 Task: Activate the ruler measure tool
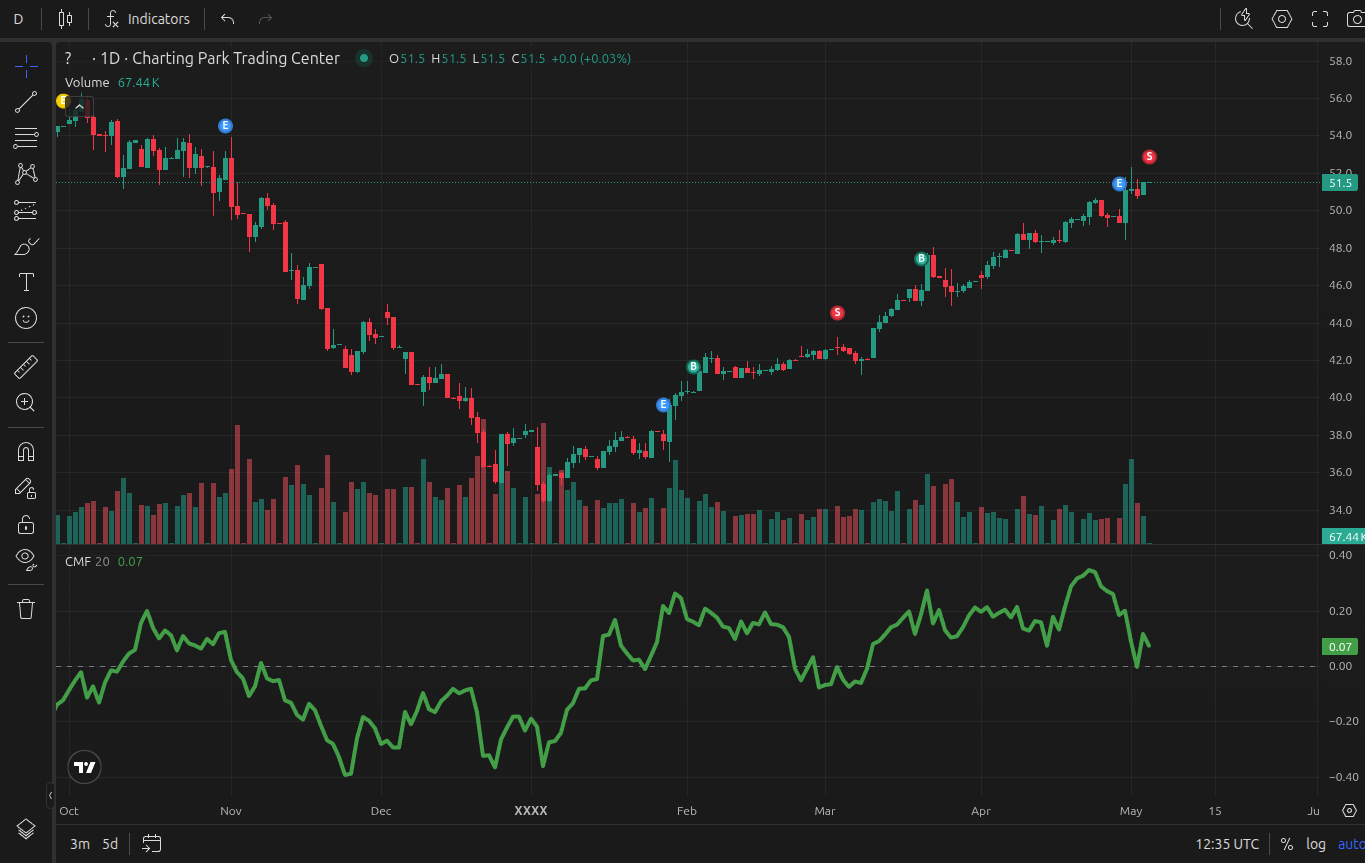coord(26,367)
